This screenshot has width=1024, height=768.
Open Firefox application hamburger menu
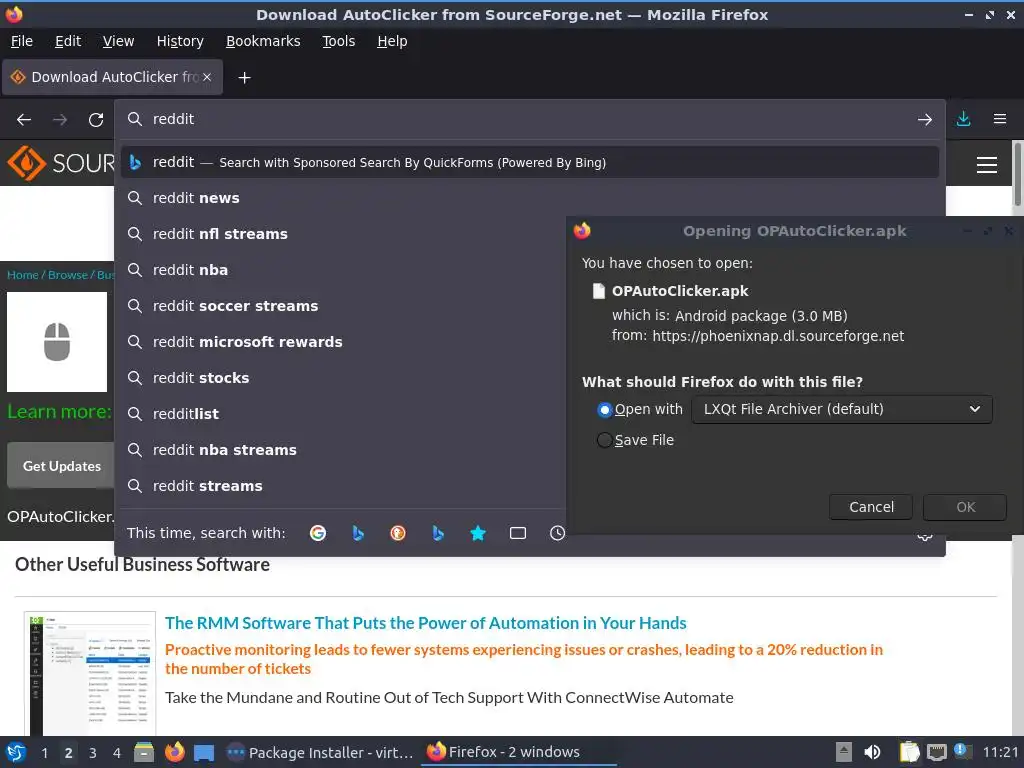click(x=1000, y=119)
